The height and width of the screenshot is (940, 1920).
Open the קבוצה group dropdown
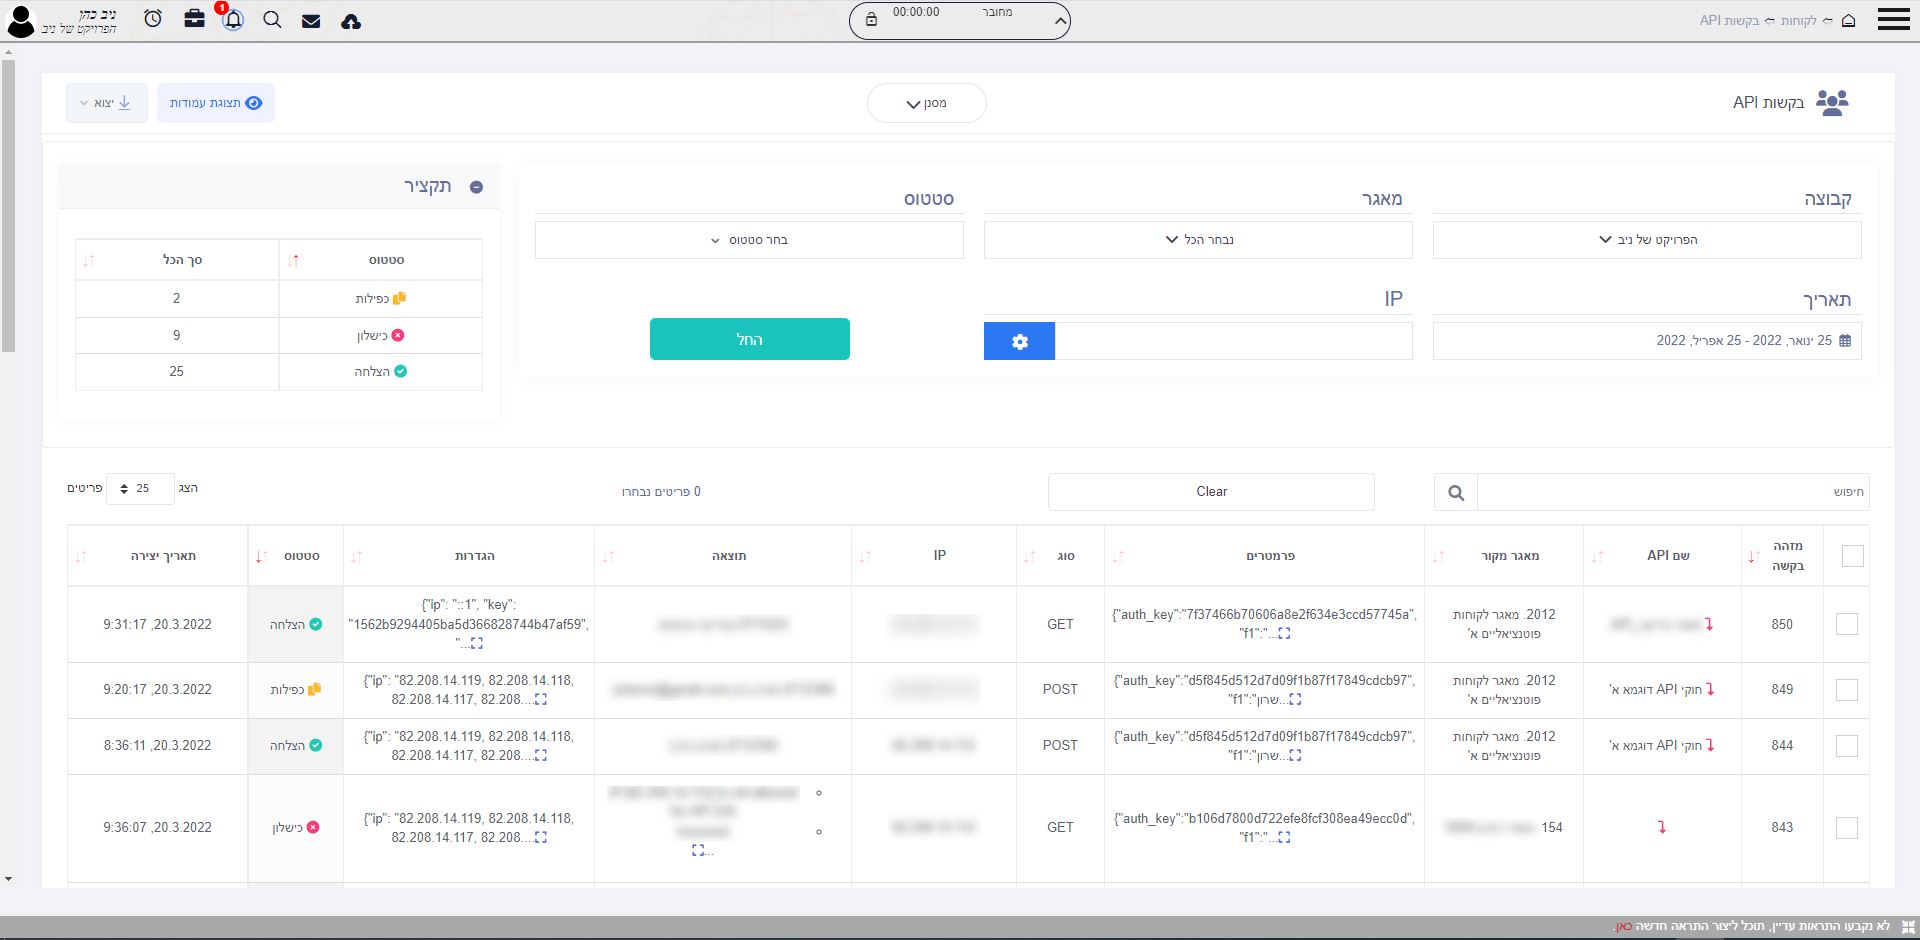click(1647, 240)
